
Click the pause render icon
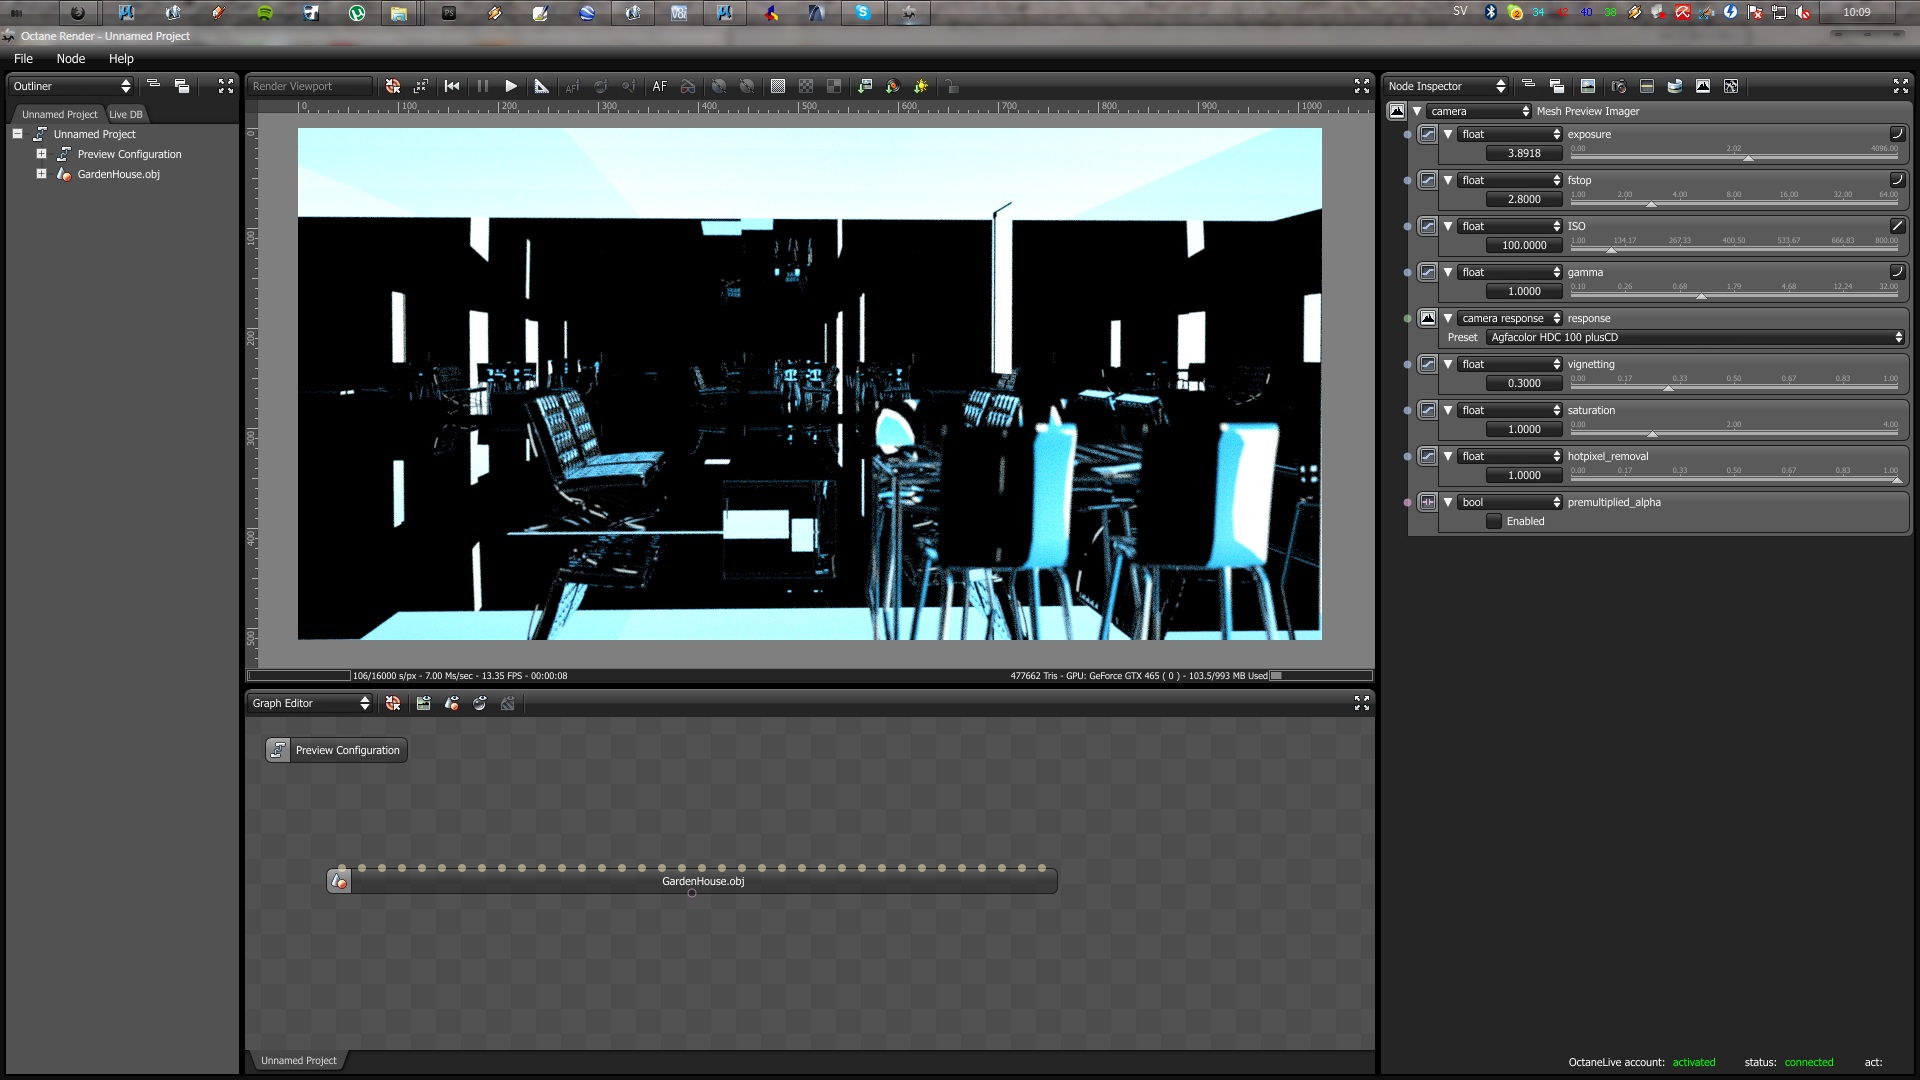[483, 86]
